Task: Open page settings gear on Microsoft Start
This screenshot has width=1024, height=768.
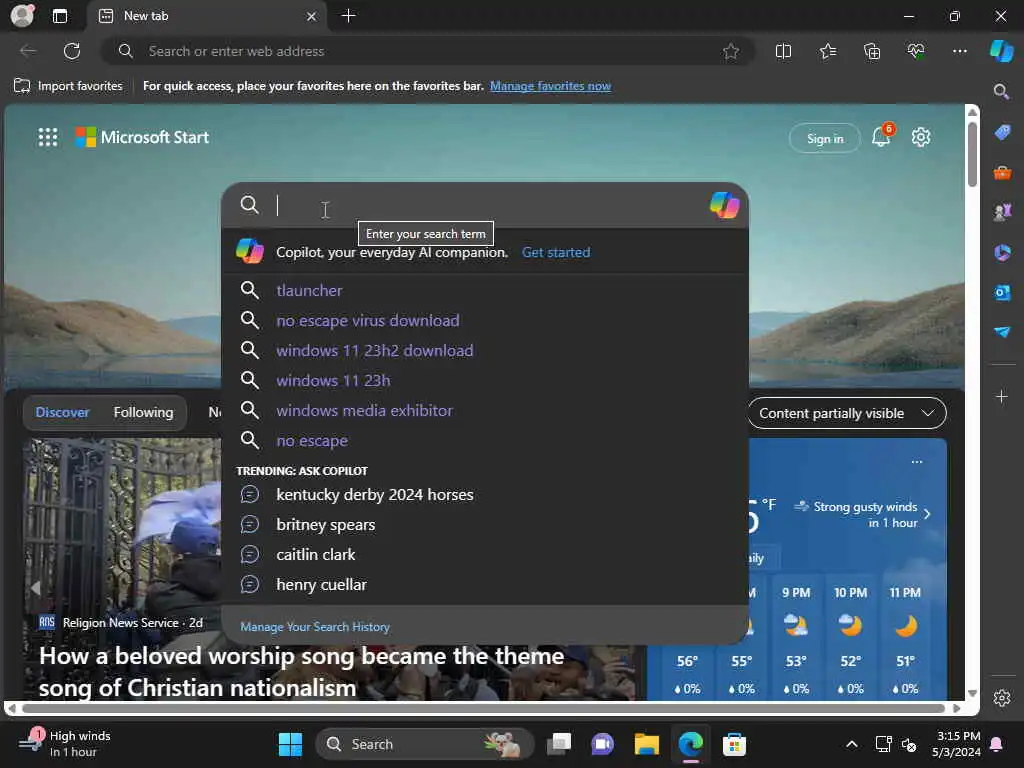Action: (x=921, y=137)
